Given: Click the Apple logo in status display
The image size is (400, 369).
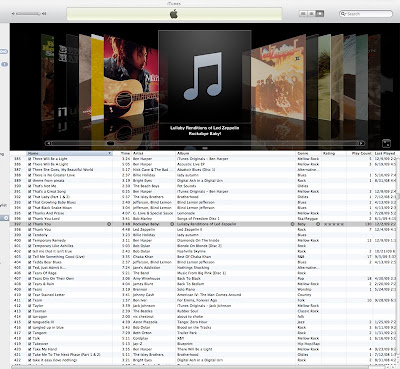Looking at the screenshot, I should pyautogui.click(x=174, y=14).
